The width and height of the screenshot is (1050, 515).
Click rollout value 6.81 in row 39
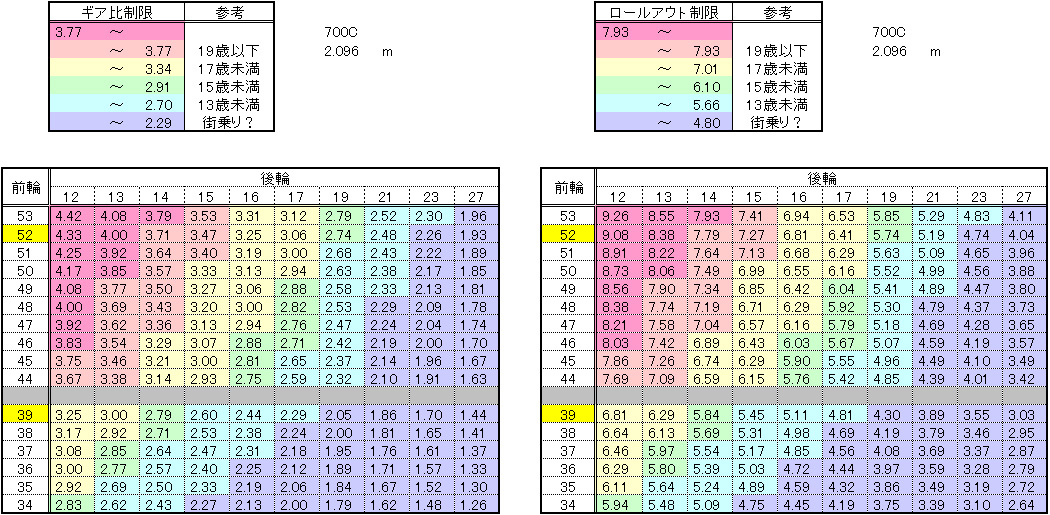click(x=619, y=415)
